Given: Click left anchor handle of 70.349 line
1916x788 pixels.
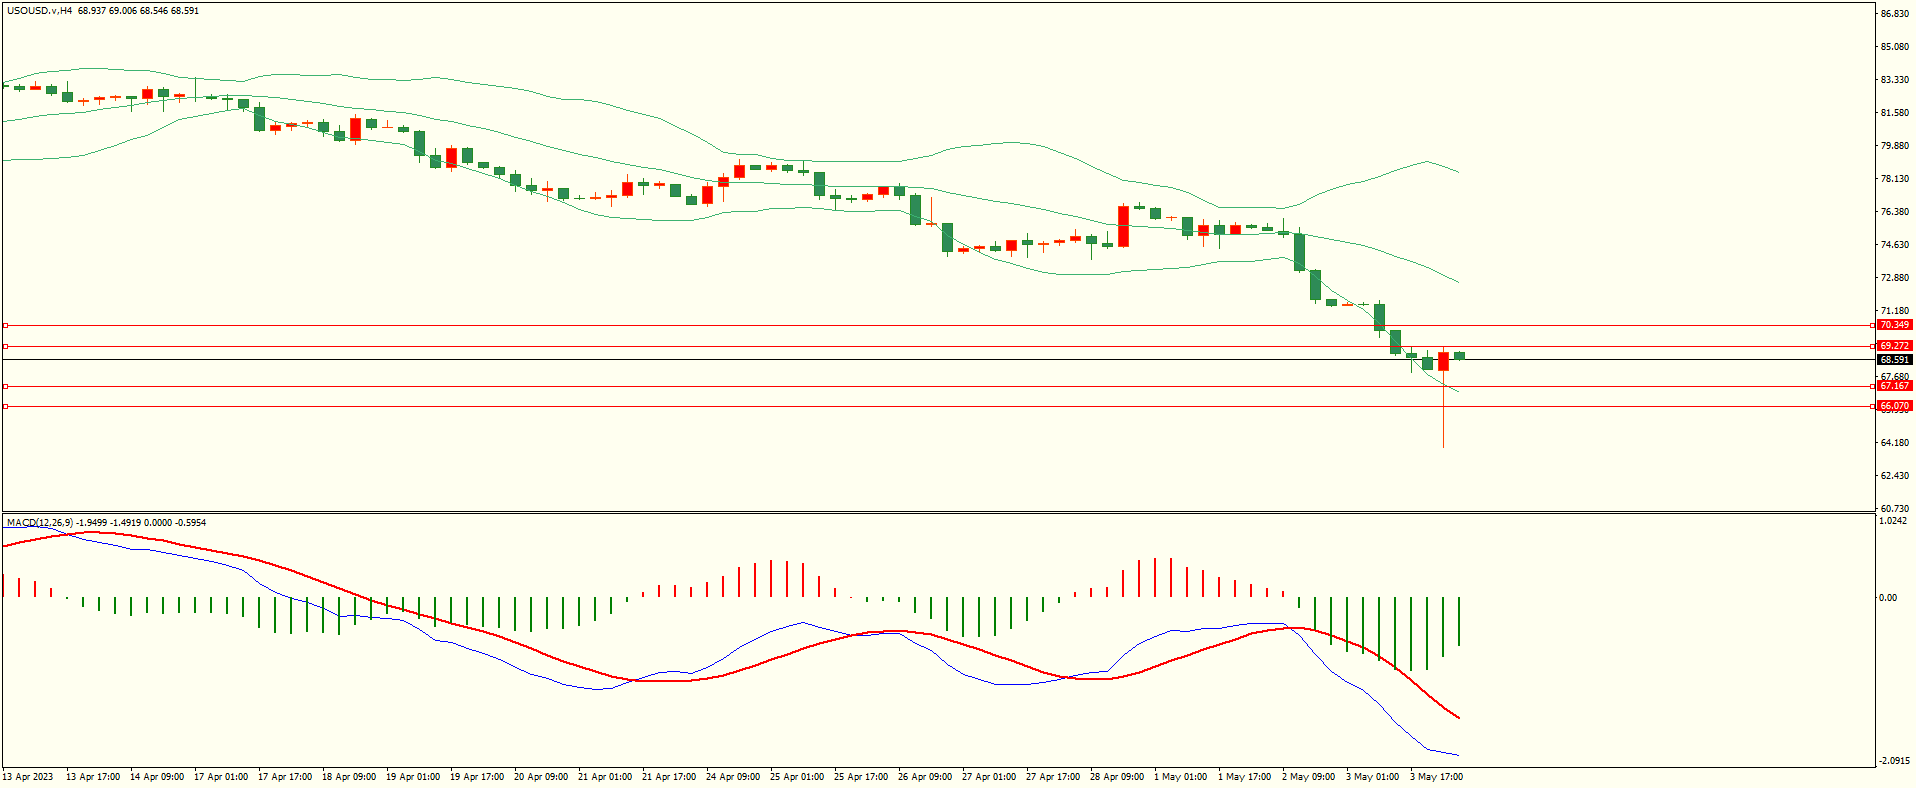Looking at the screenshot, I should (x=5, y=325).
